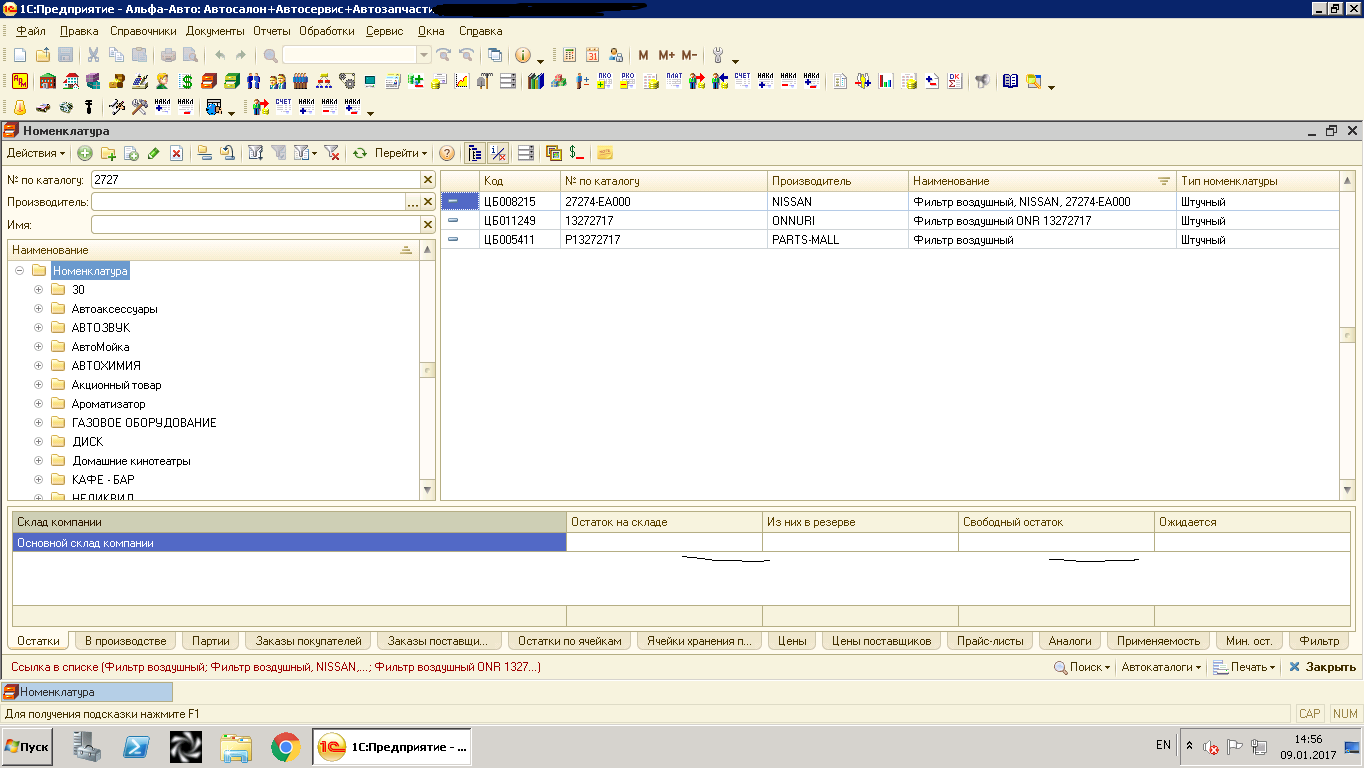Open the Документы menu

(215, 31)
